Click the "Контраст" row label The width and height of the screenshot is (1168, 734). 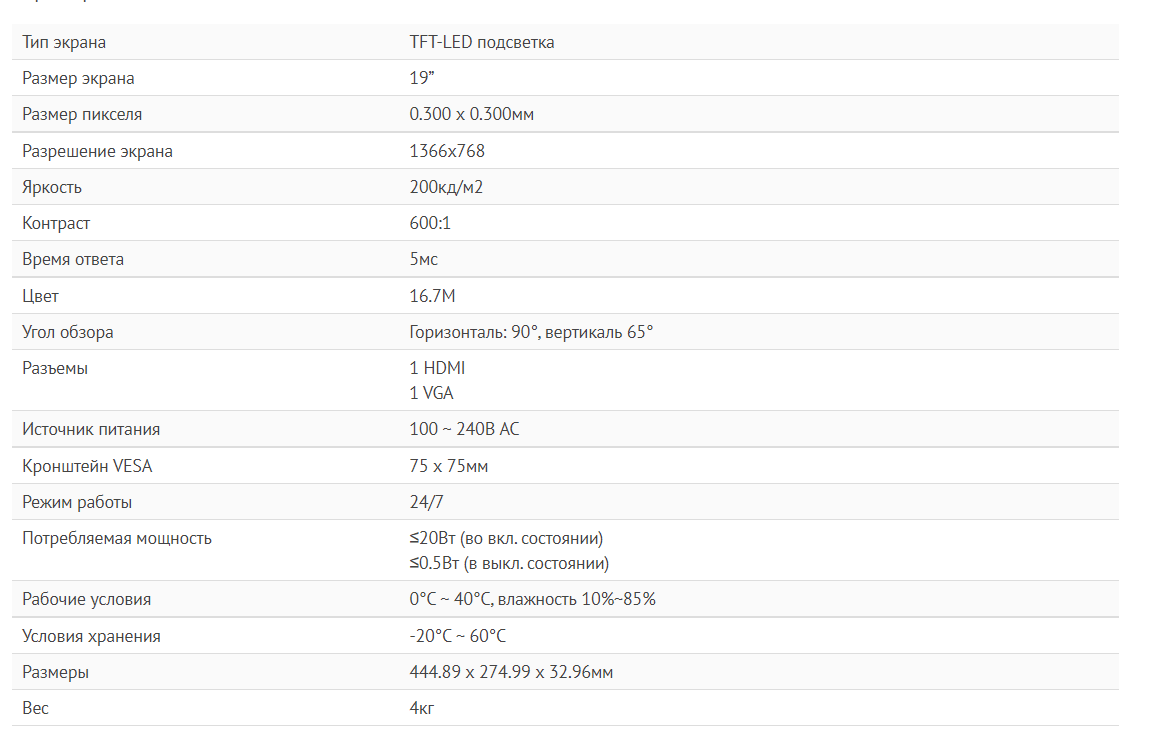56,223
